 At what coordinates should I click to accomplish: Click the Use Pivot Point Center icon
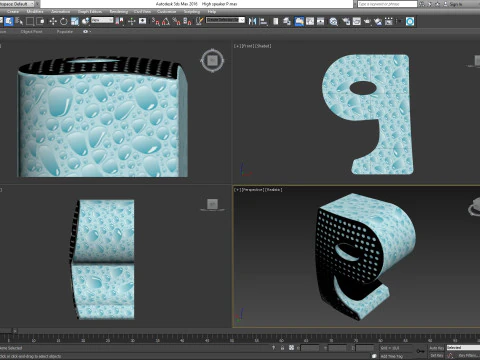click(119, 21)
